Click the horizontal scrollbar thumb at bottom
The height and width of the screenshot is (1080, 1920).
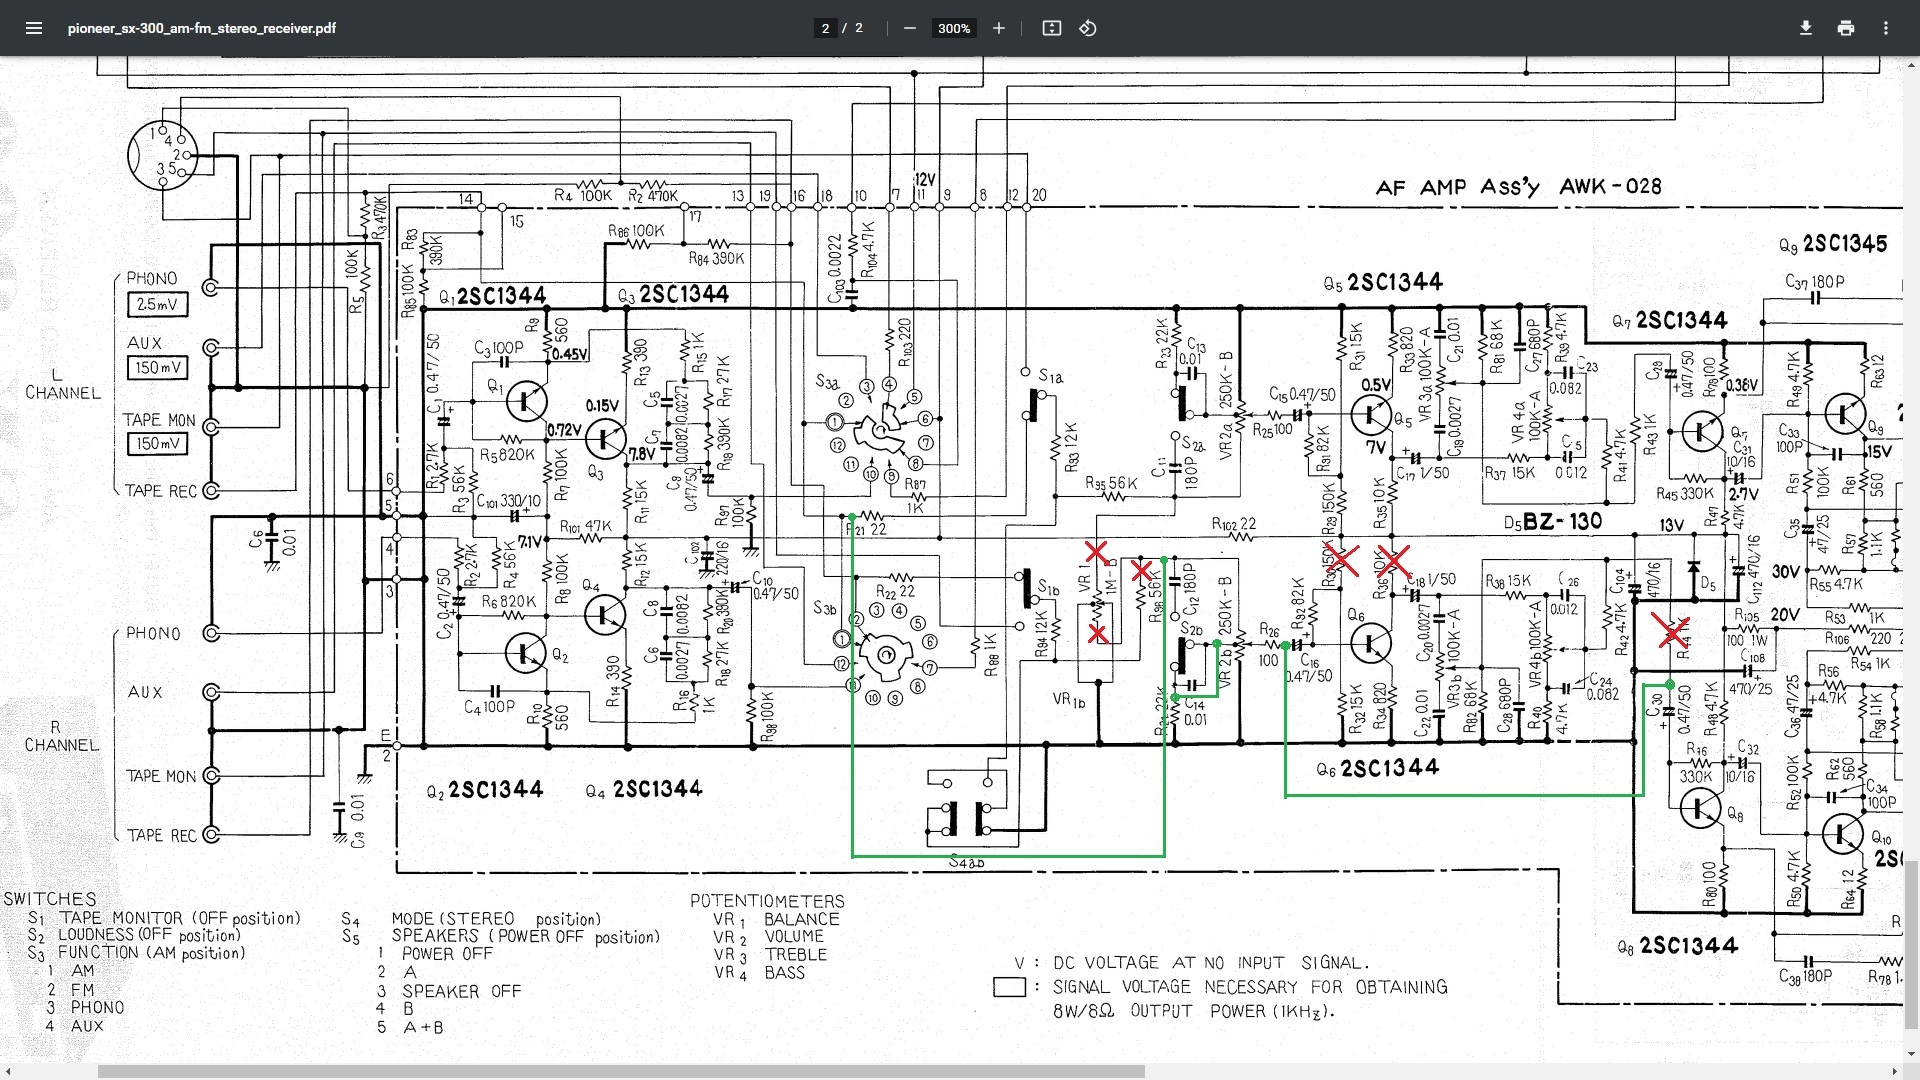620,1071
